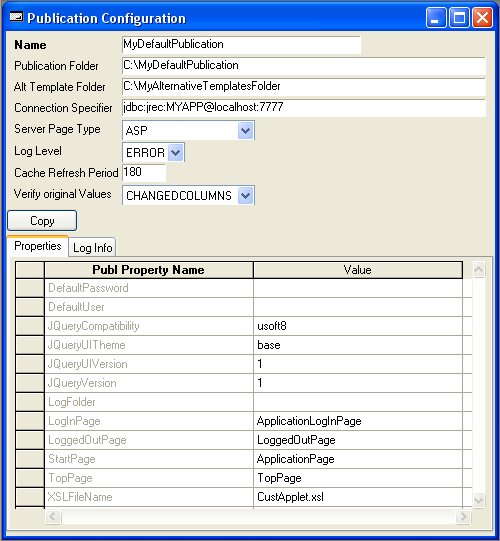The image size is (500, 541).
Task: Click the vertical scrollbar down arrow
Action: [x=478, y=500]
